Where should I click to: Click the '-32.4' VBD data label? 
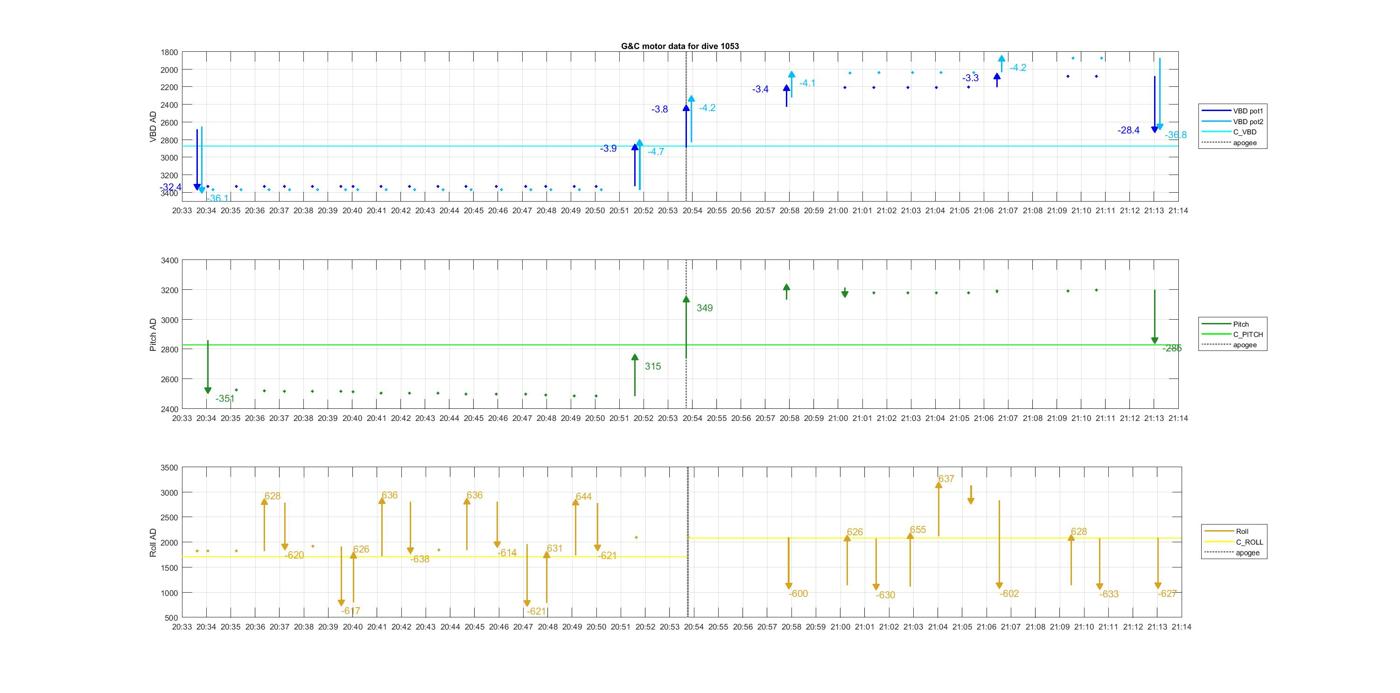(171, 187)
